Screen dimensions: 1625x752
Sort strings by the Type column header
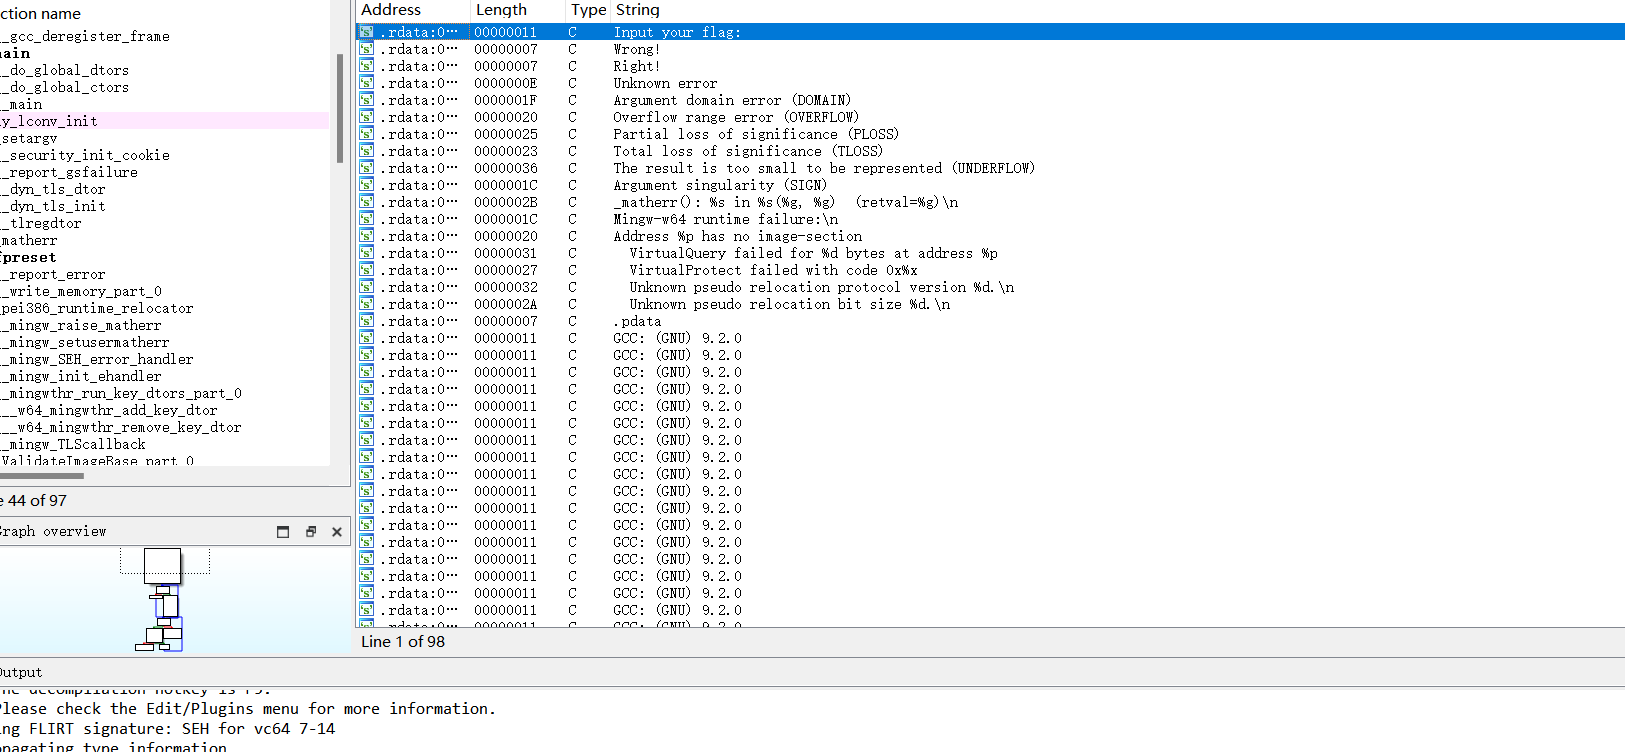pyautogui.click(x=588, y=10)
